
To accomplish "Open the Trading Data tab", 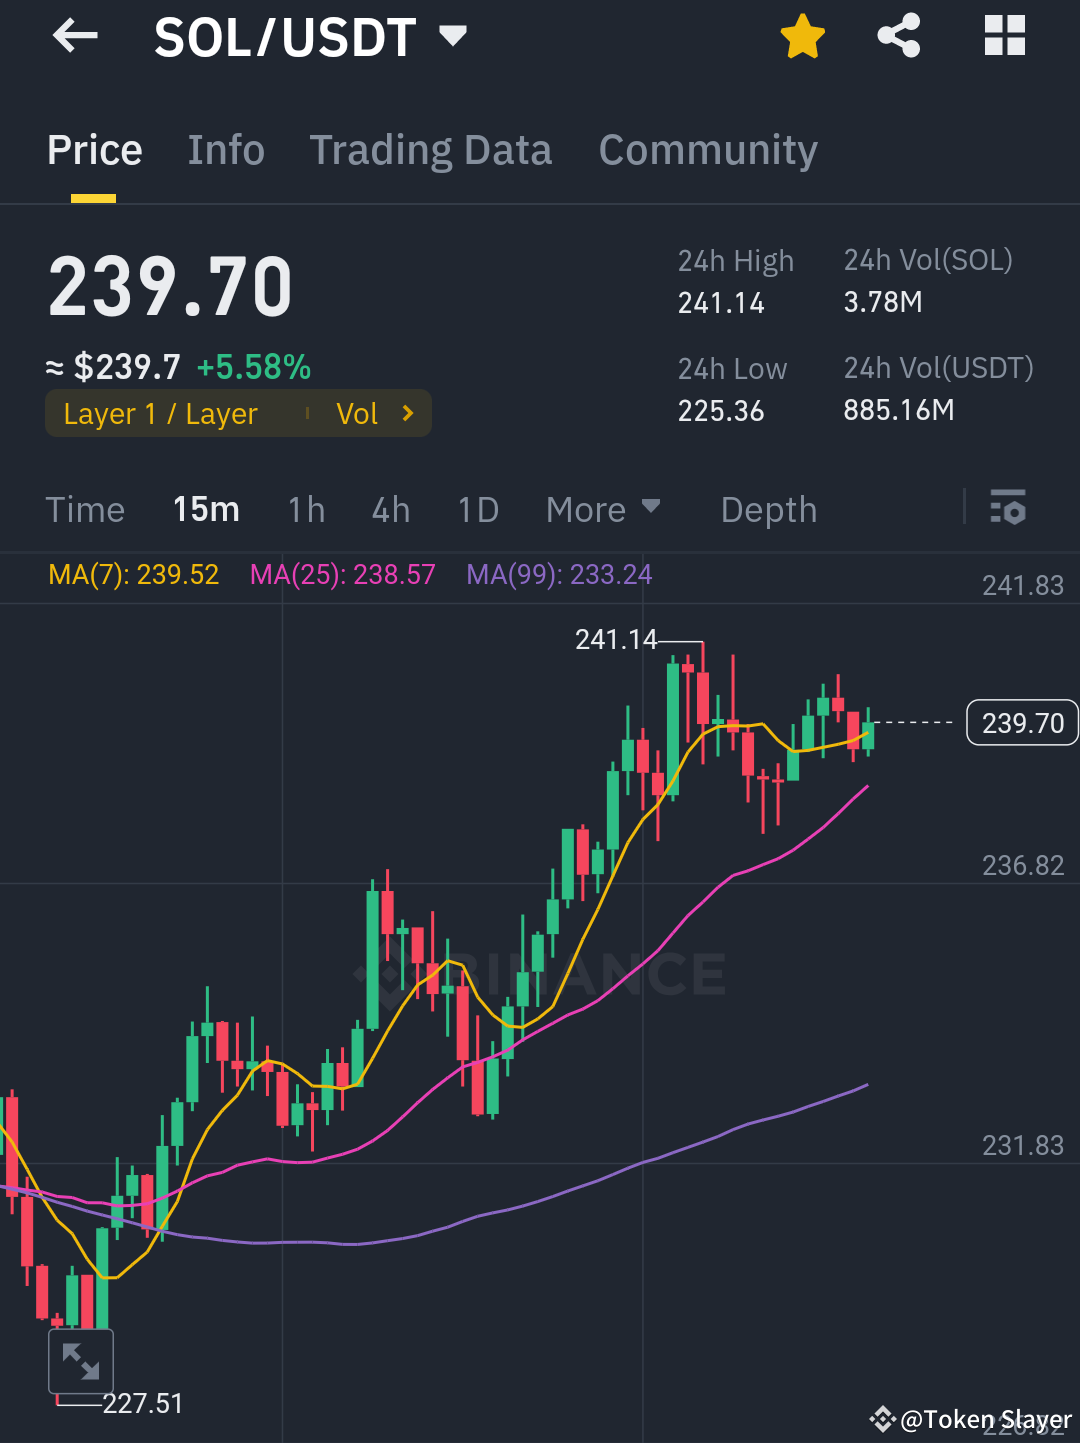I will tap(431, 149).
